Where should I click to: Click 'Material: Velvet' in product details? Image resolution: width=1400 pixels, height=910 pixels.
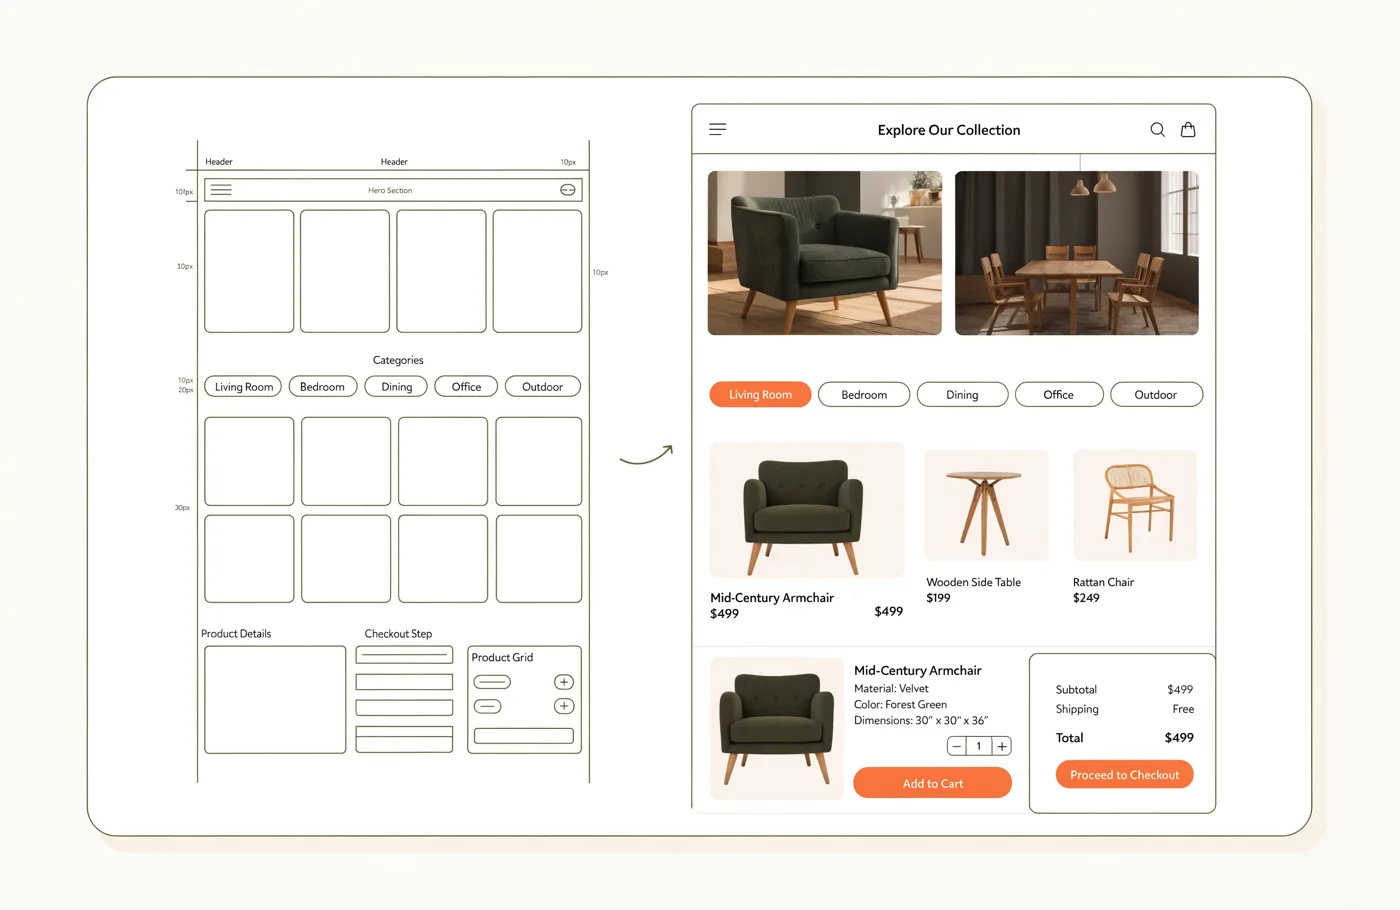coord(891,689)
